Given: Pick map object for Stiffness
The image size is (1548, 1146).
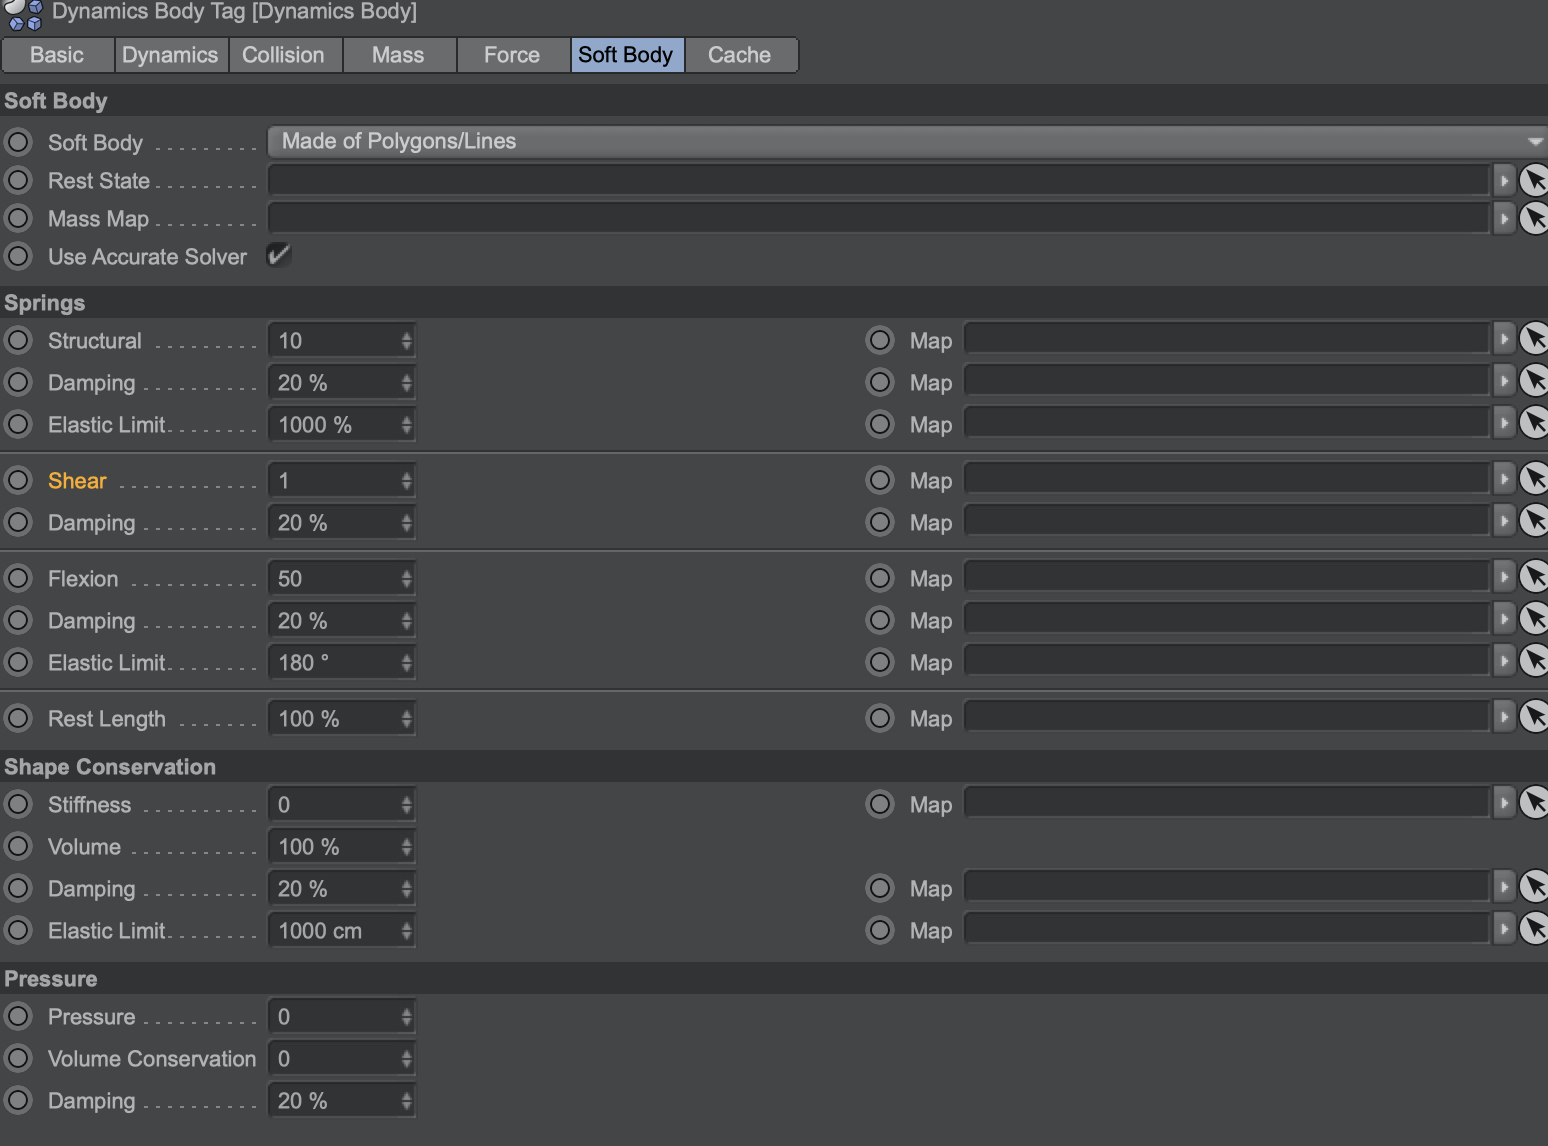Looking at the screenshot, I should [x=1534, y=804].
